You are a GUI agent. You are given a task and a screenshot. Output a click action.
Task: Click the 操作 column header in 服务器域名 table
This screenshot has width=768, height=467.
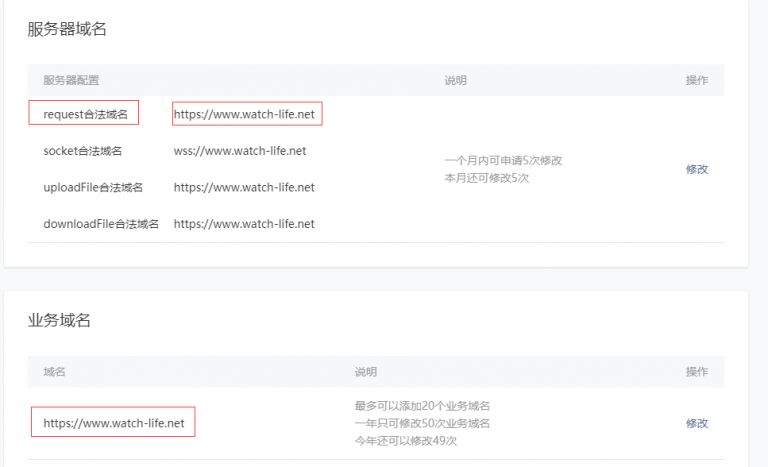696,80
